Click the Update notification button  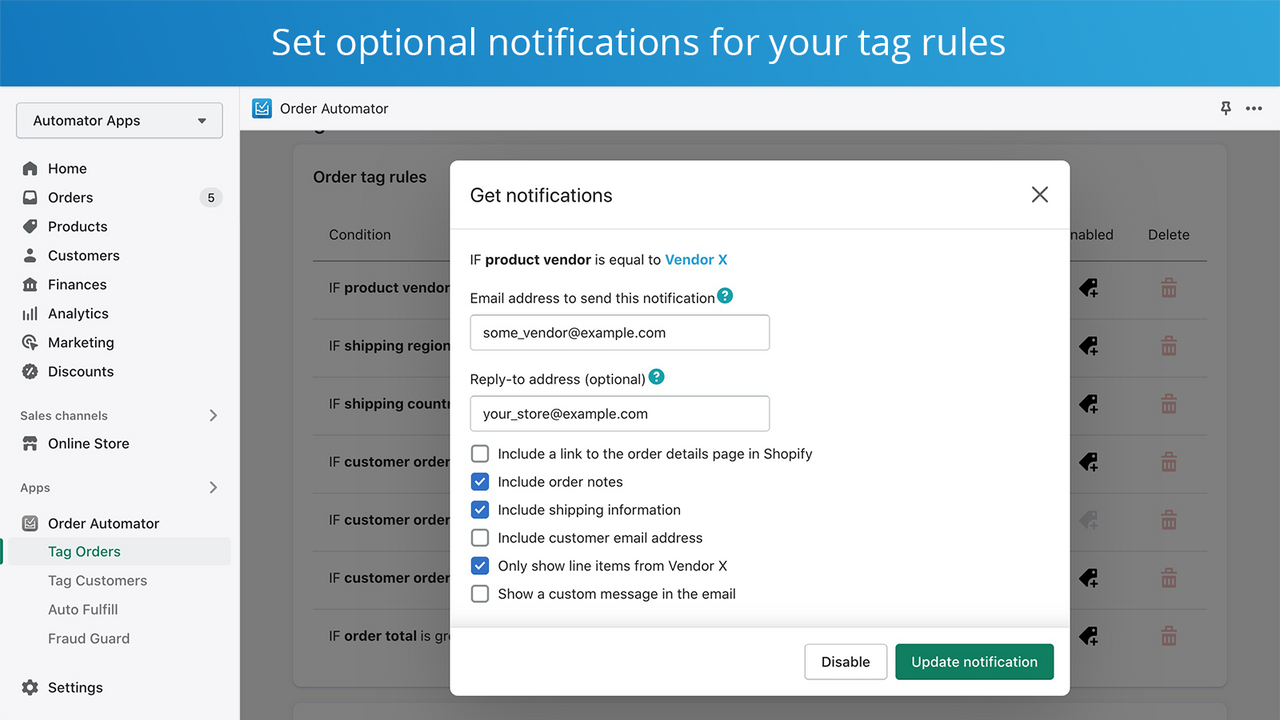pyautogui.click(x=975, y=661)
